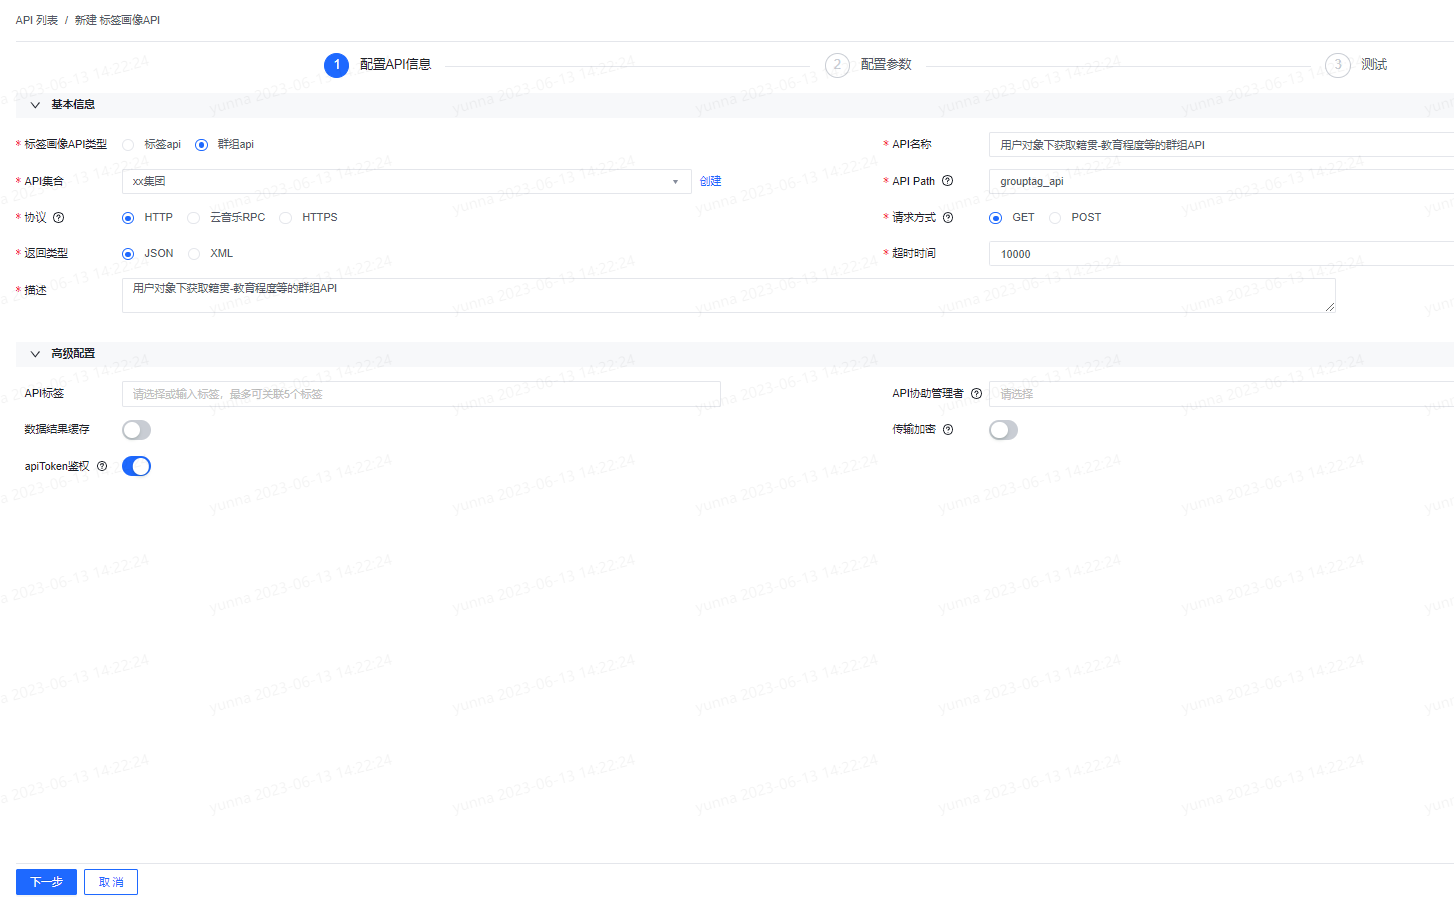Click help icon beside 请求方式 label
Image resolution: width=1454 pixels, height=899 pixels.
pyautogui.click(x=948, y=218)
